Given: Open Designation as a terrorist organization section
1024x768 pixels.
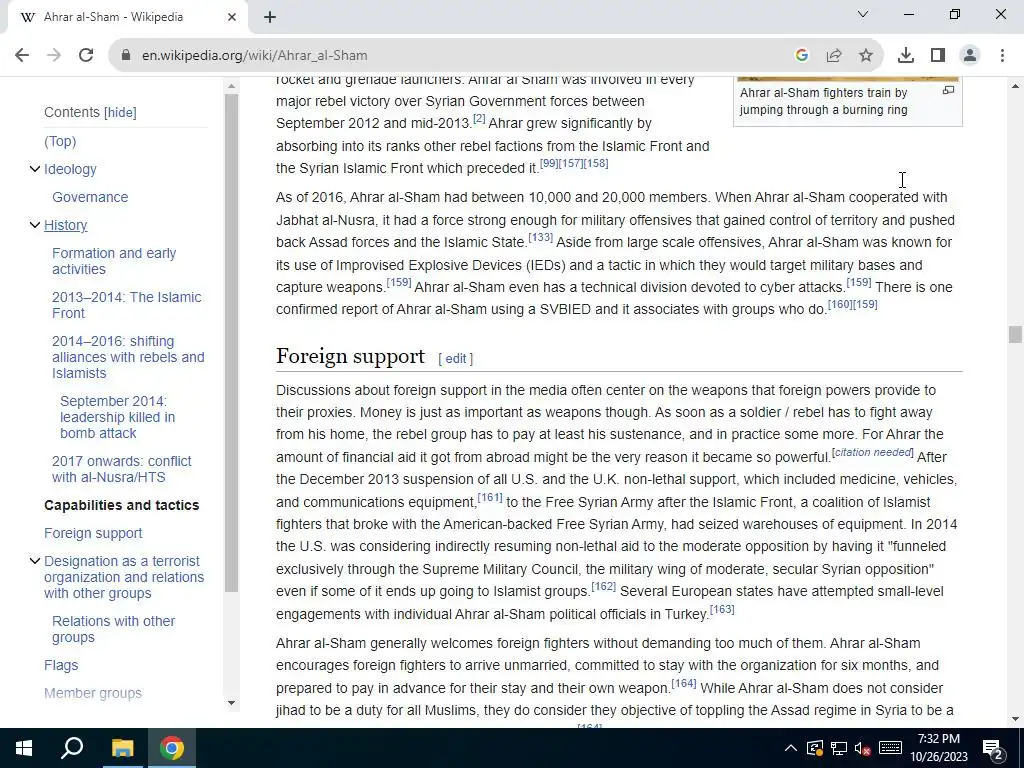Looking at the screenshot, I should 124,577.
